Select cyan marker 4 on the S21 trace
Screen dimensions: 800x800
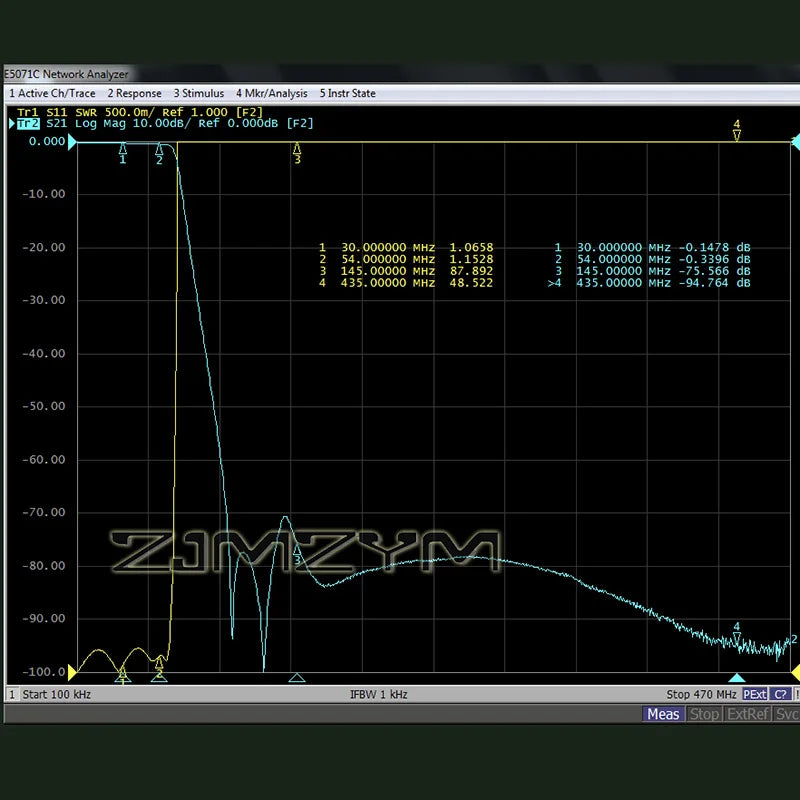(737, 633)
